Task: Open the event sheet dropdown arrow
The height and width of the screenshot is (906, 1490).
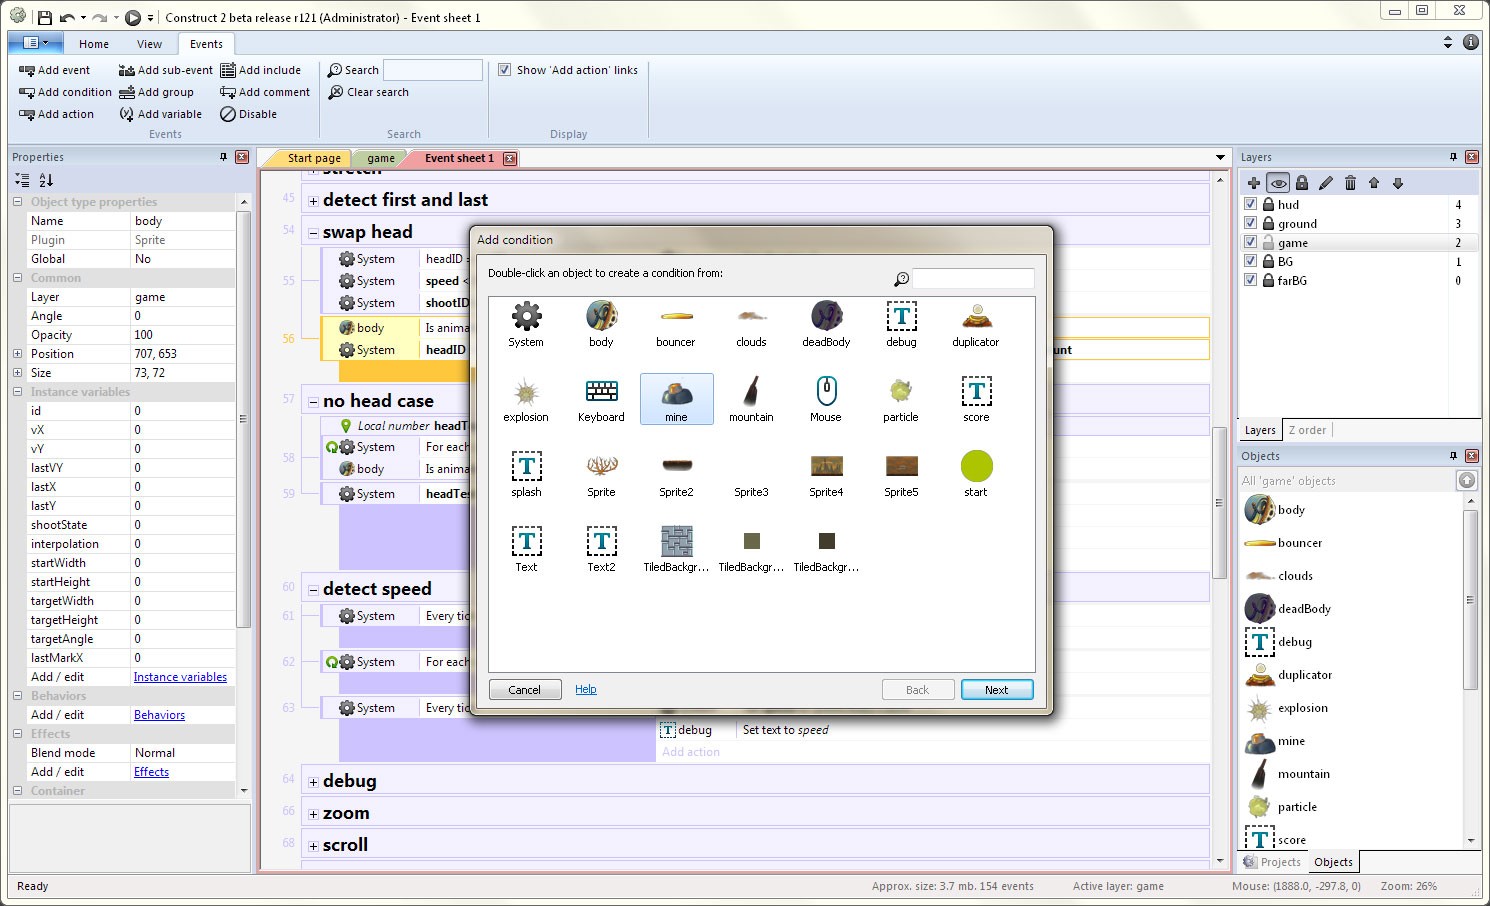Action: pos(1220,158)
